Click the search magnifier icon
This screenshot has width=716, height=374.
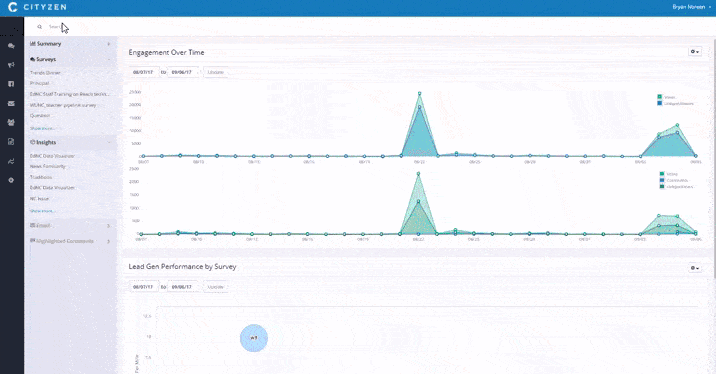pos(40,27)
